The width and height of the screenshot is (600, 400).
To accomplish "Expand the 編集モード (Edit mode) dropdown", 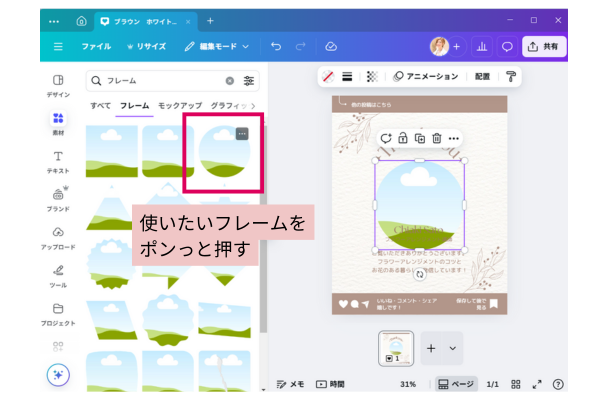I will pyautogui.click(x=217, y=46).
